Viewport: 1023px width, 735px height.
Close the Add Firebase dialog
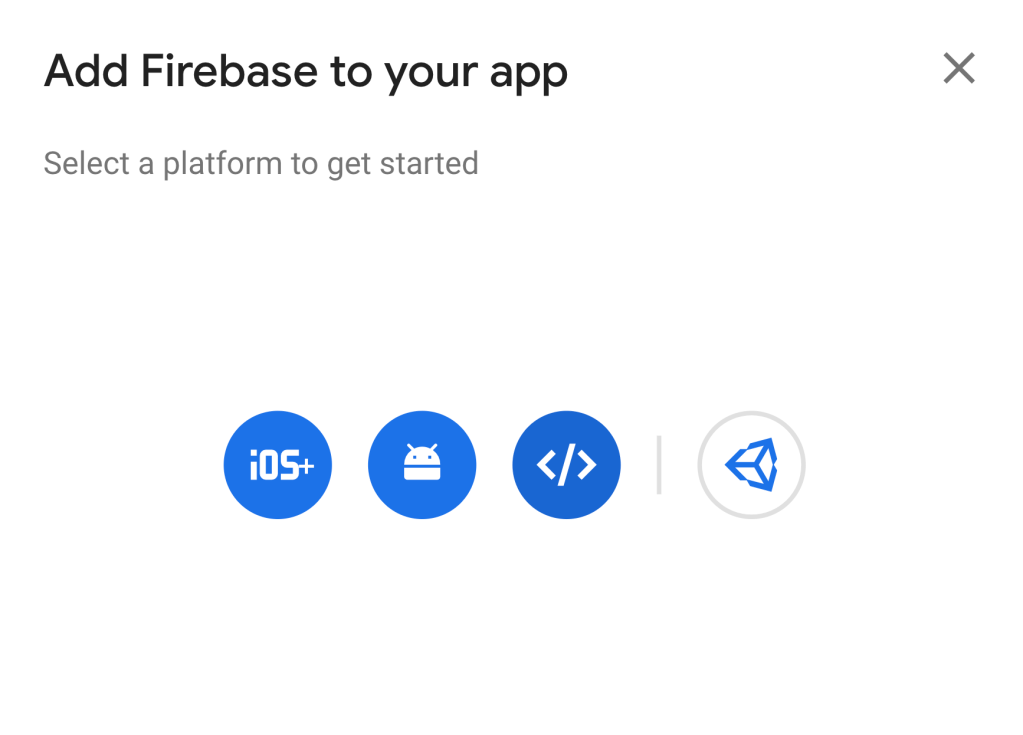pyautogui.click(x=958, y=68)
